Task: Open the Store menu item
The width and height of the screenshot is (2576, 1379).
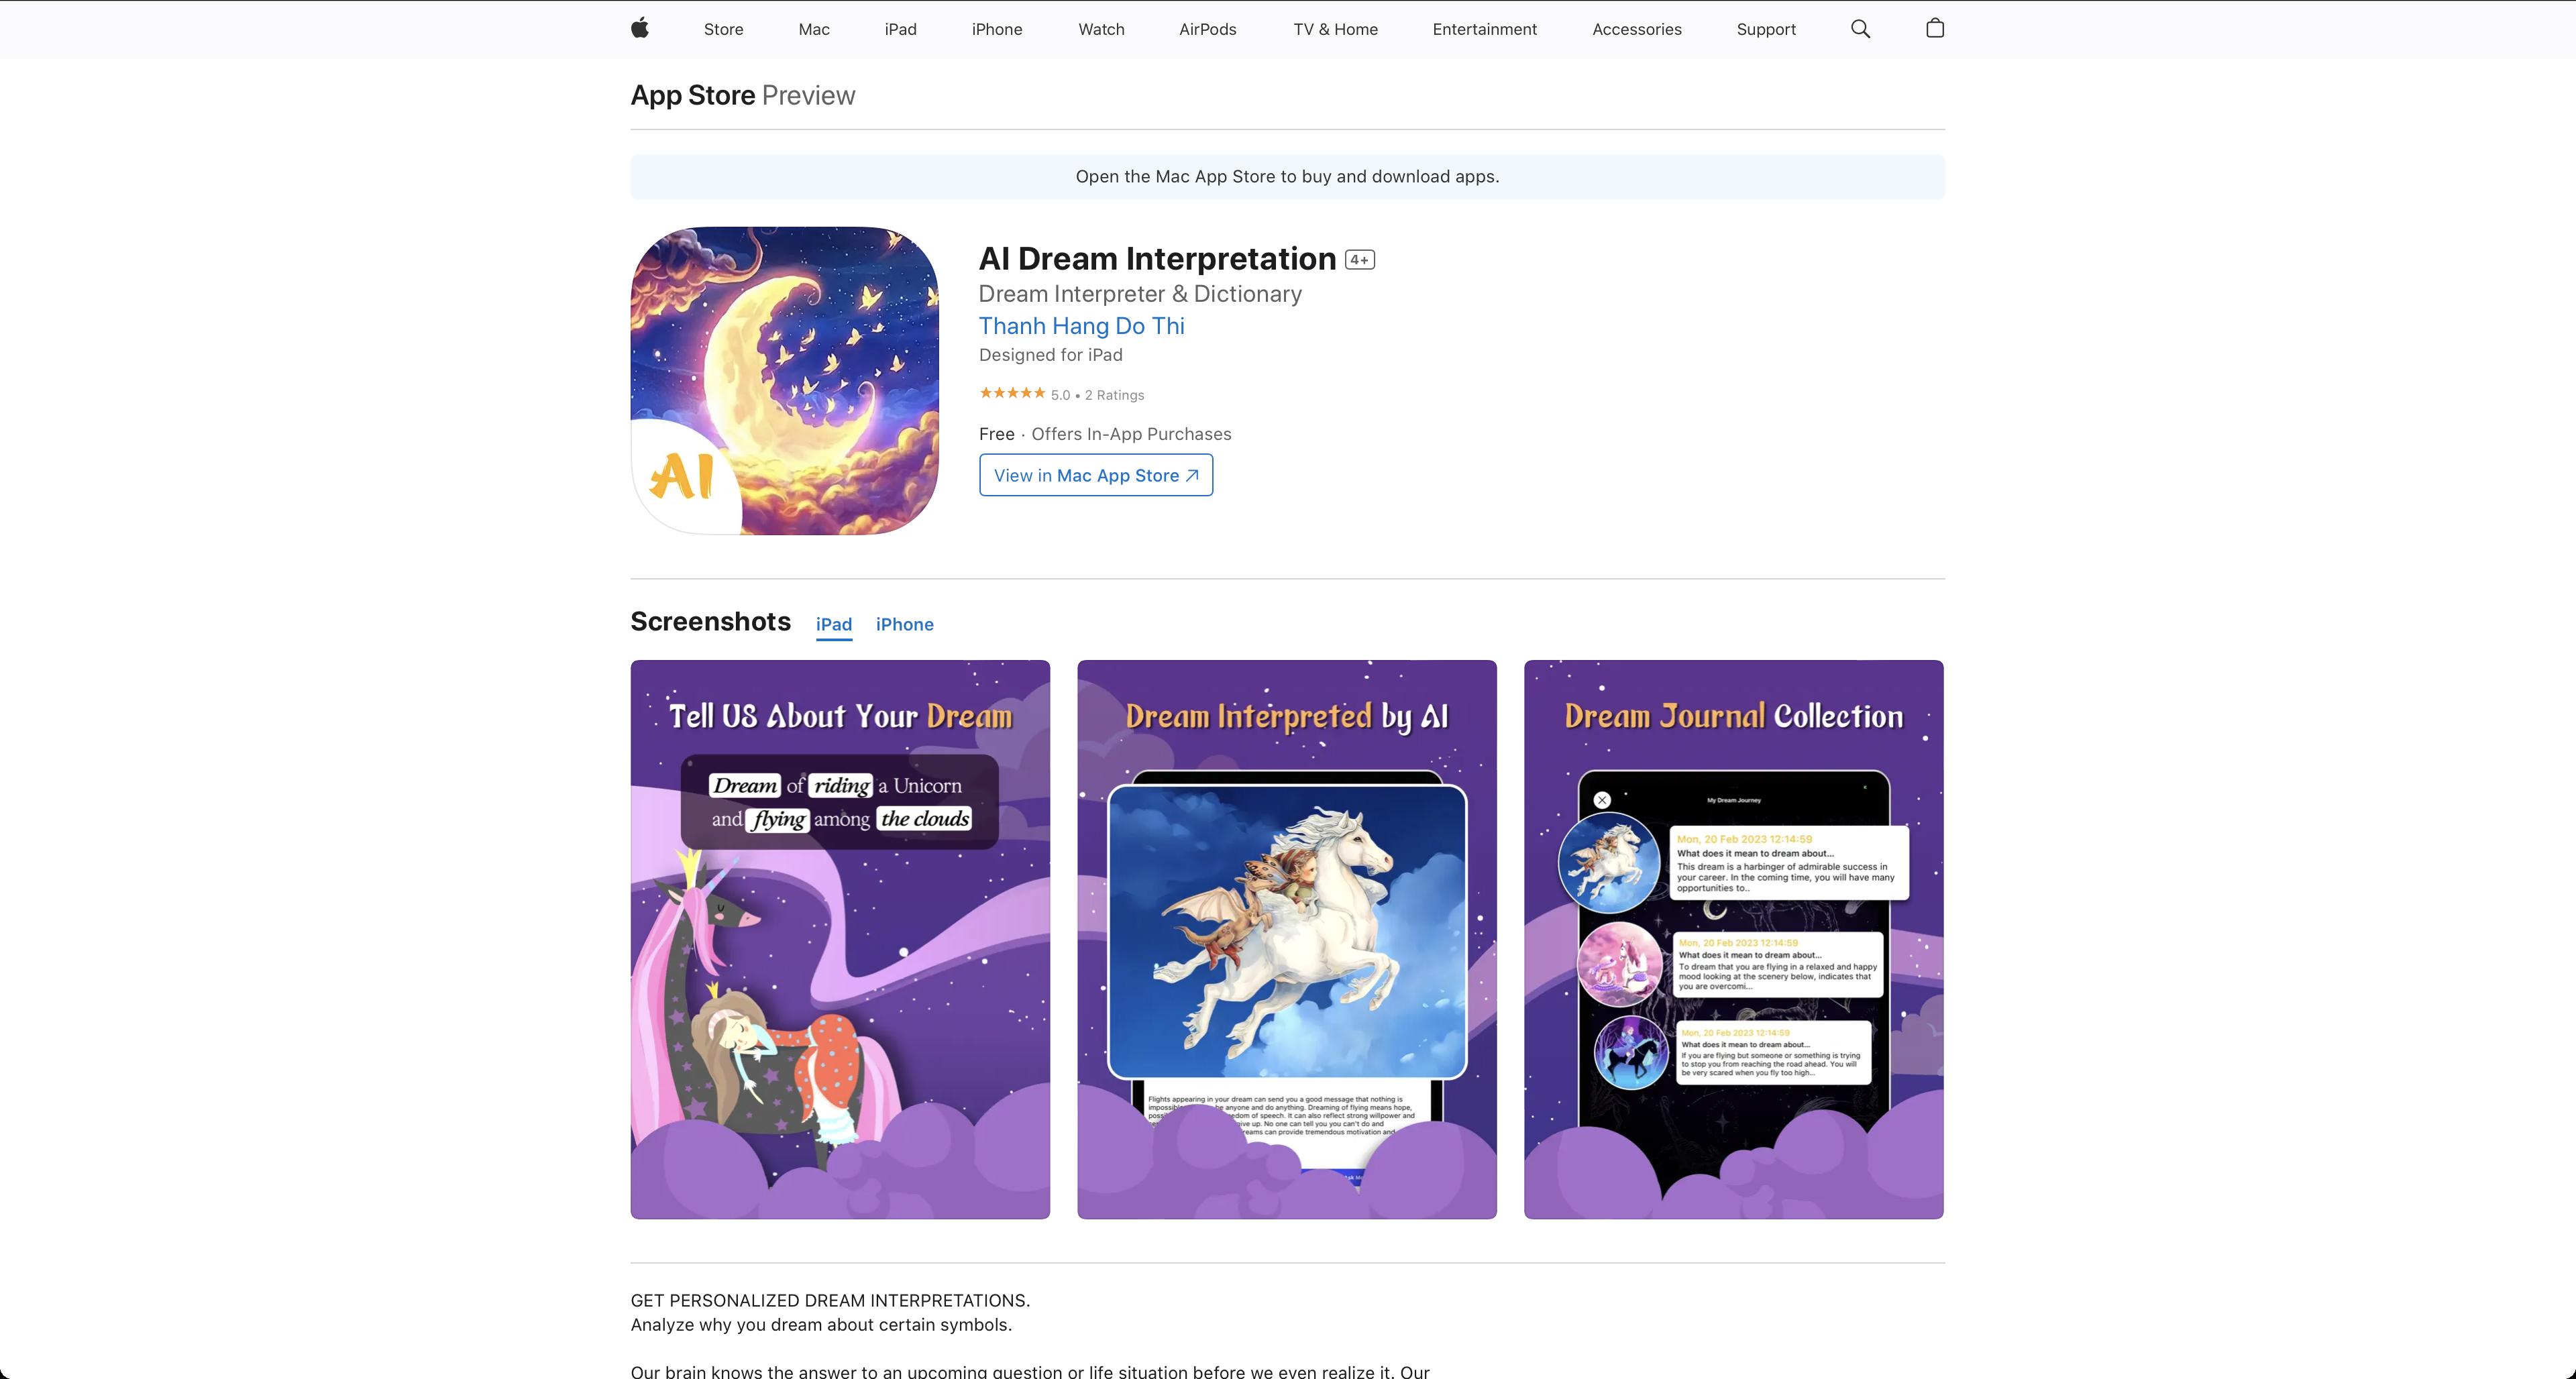Action: 723,29
